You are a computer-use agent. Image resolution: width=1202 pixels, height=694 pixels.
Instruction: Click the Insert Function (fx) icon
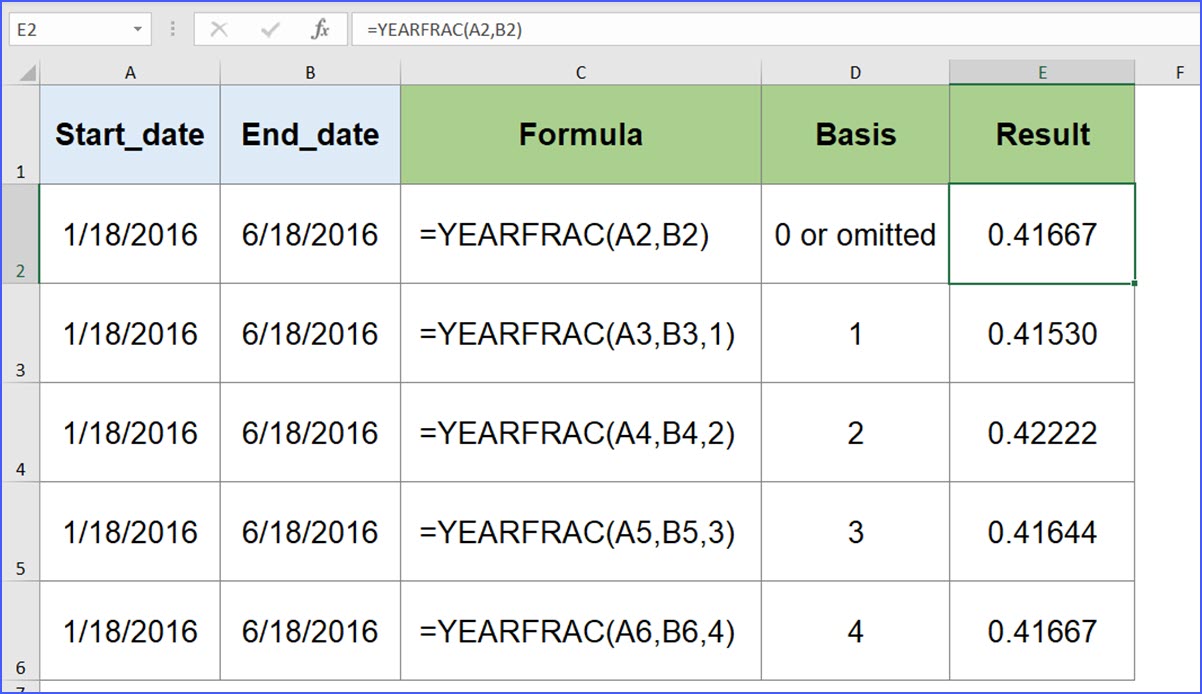[x=320, y=29]
